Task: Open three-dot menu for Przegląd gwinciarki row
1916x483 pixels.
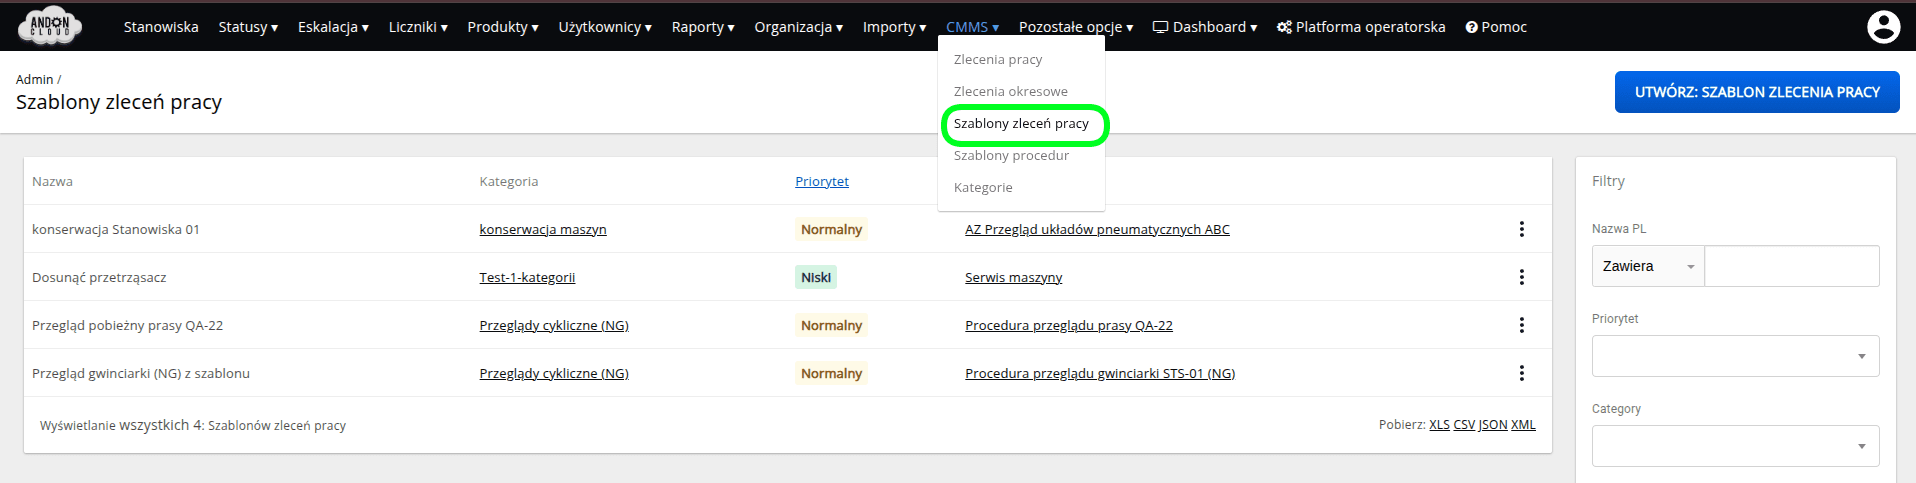Action: (1521, 373)
